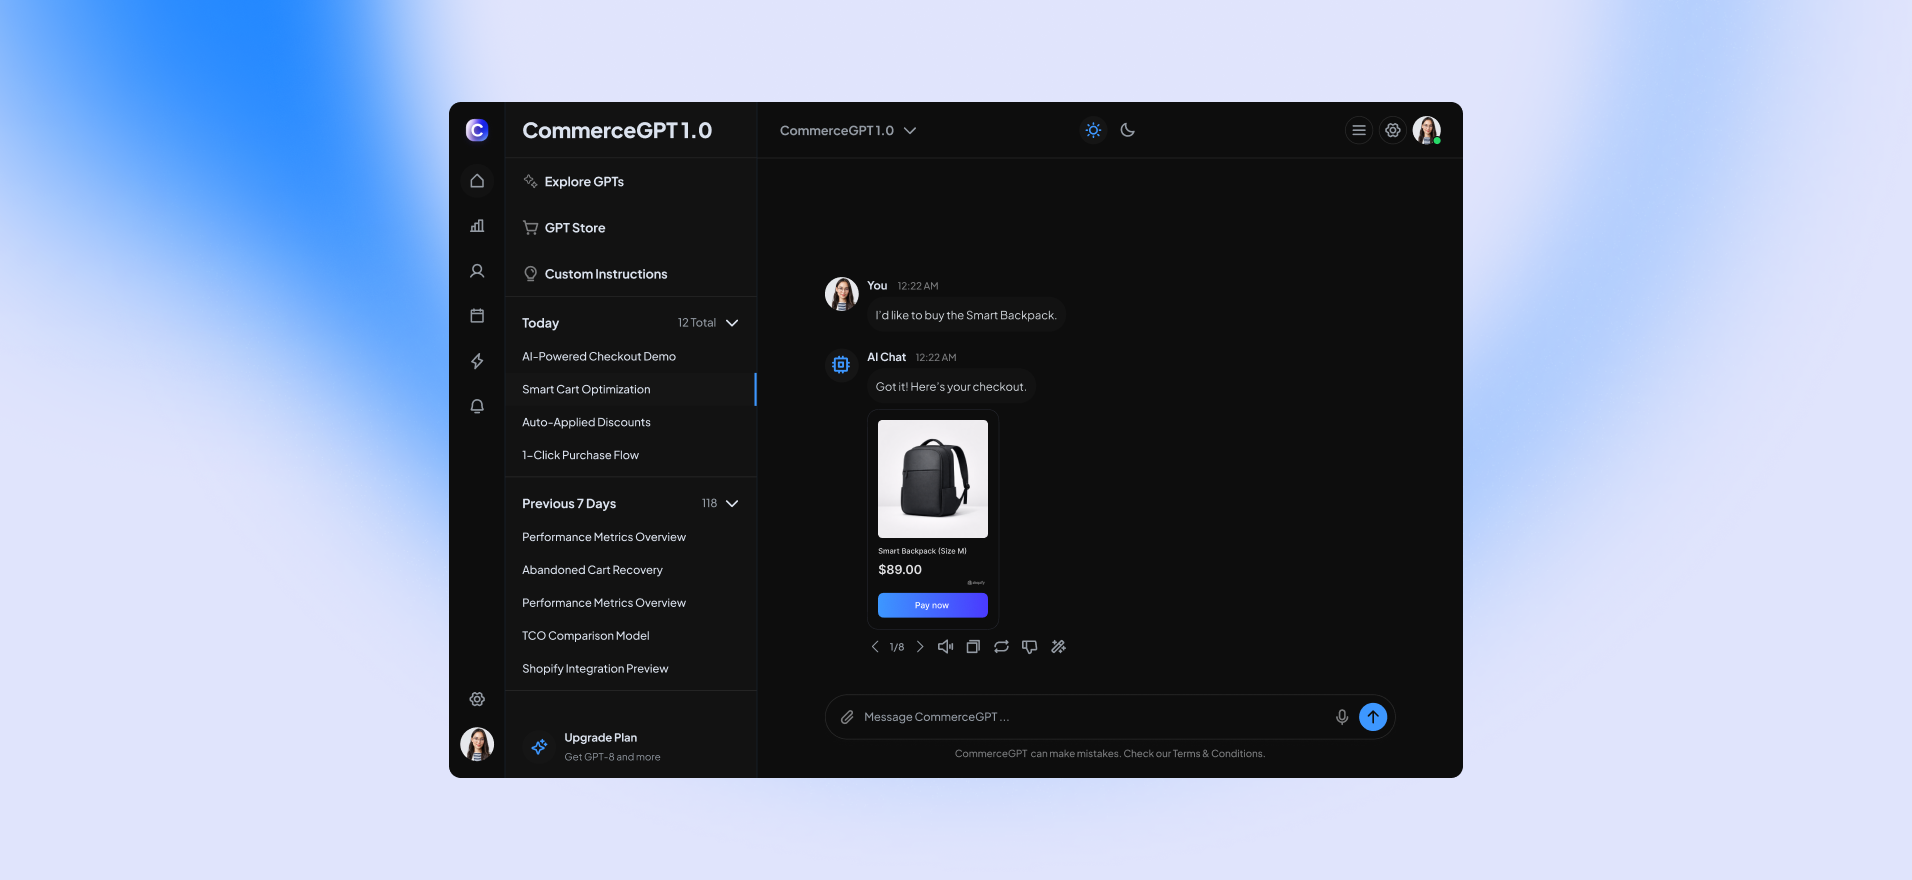Click the 118 count text
The height and width of the screenshot is (880, 1912).
point(709,504)
